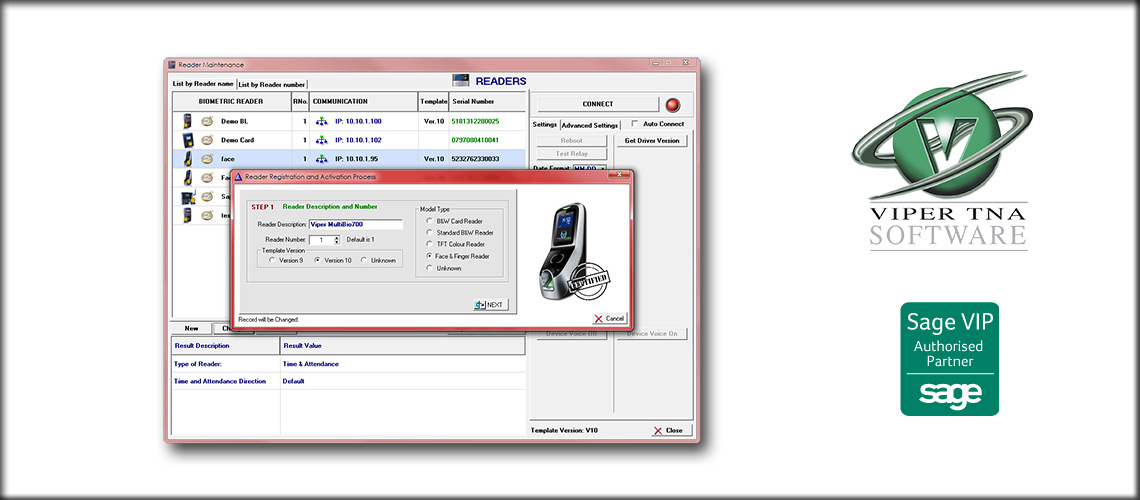
Task: Click the Demo Card reader name
Action: pos(238,140)
